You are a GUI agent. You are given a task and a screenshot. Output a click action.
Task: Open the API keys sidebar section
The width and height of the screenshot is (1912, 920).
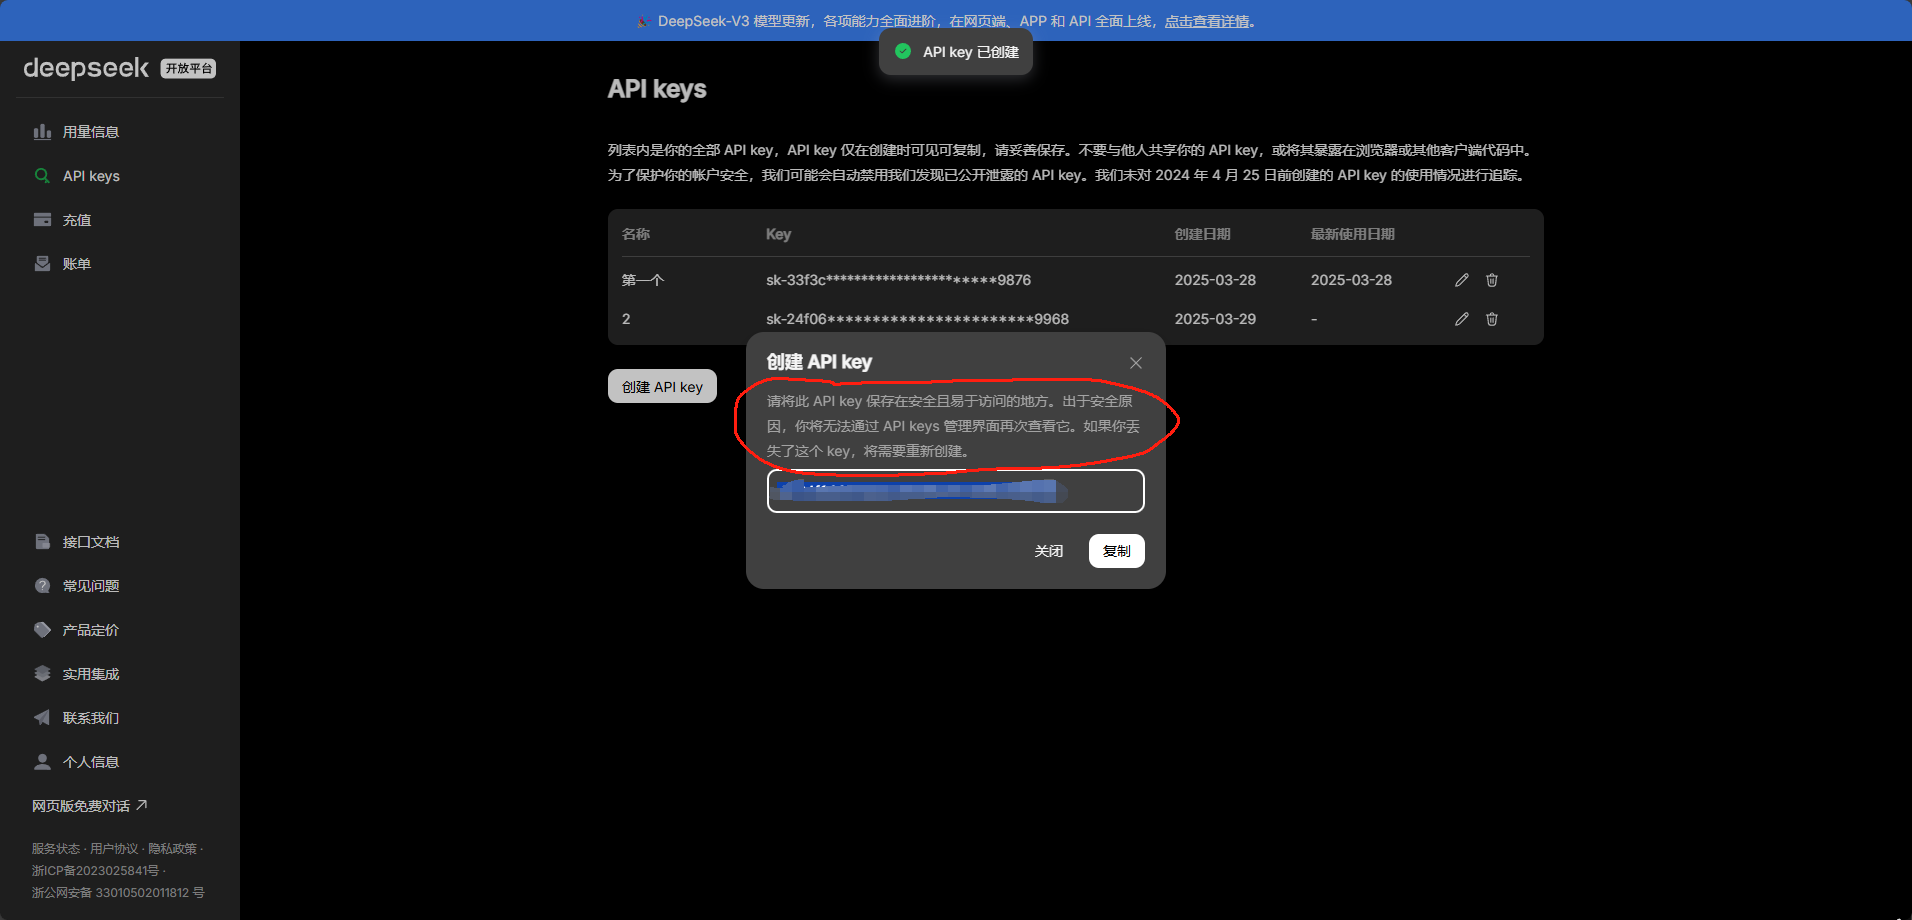pyautogui.click(x=91, y=175)
